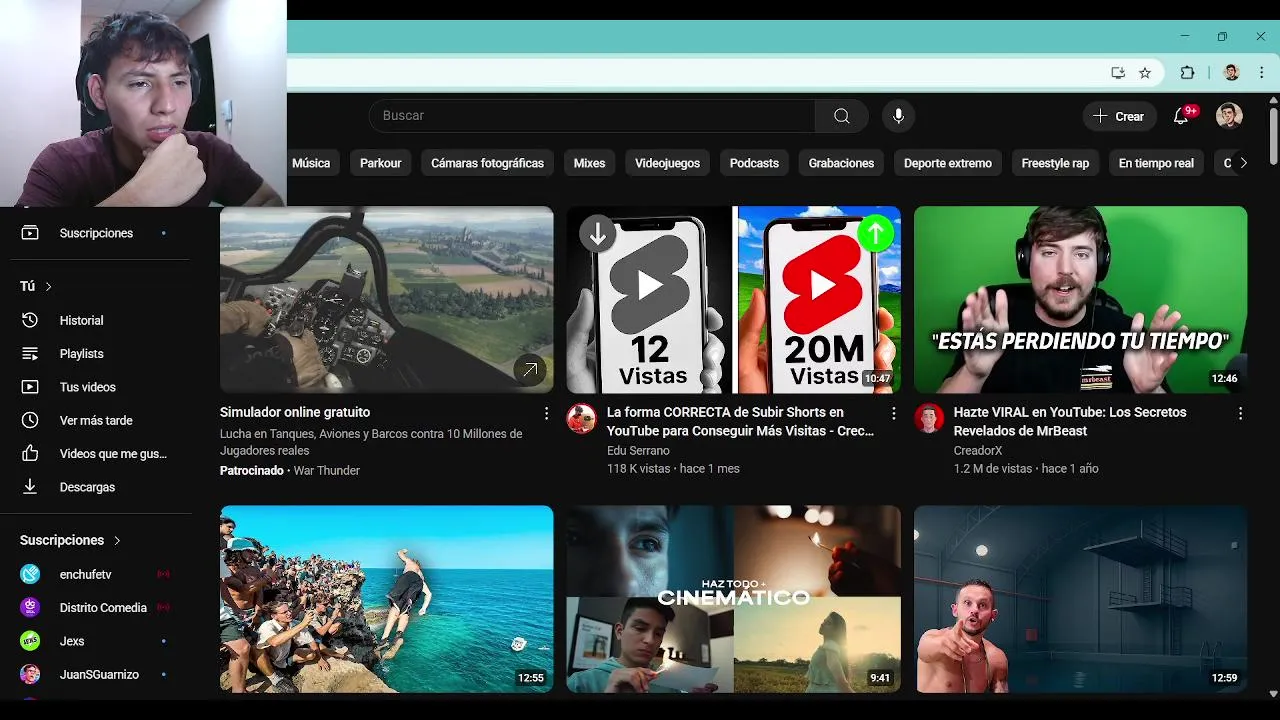
Task: Play War Thunder cockpit thumbnail
Action: 386,300
